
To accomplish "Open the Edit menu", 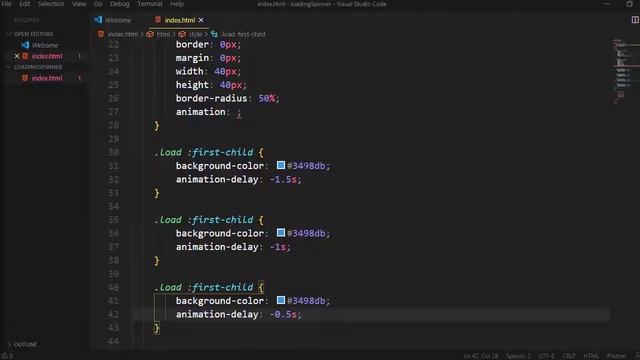I will pos(24,4).
